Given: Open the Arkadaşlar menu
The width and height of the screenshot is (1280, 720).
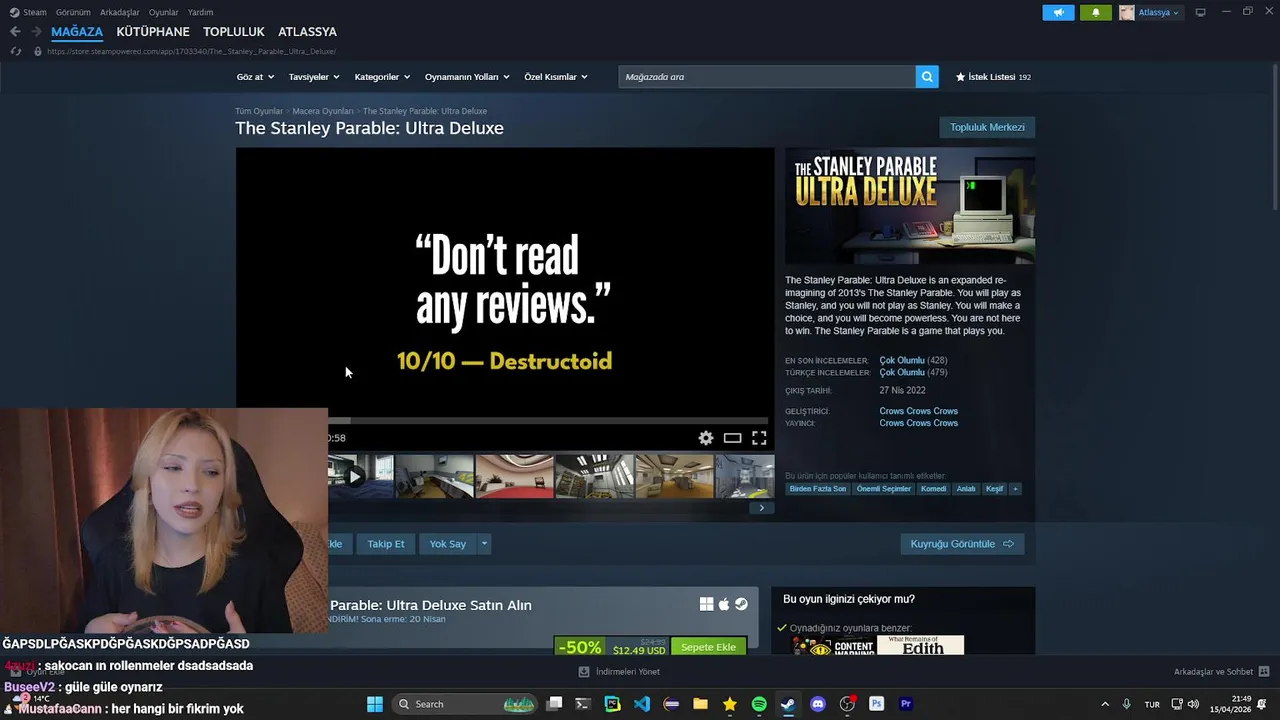Looking at the screenshot, I should tap(120, 12).
